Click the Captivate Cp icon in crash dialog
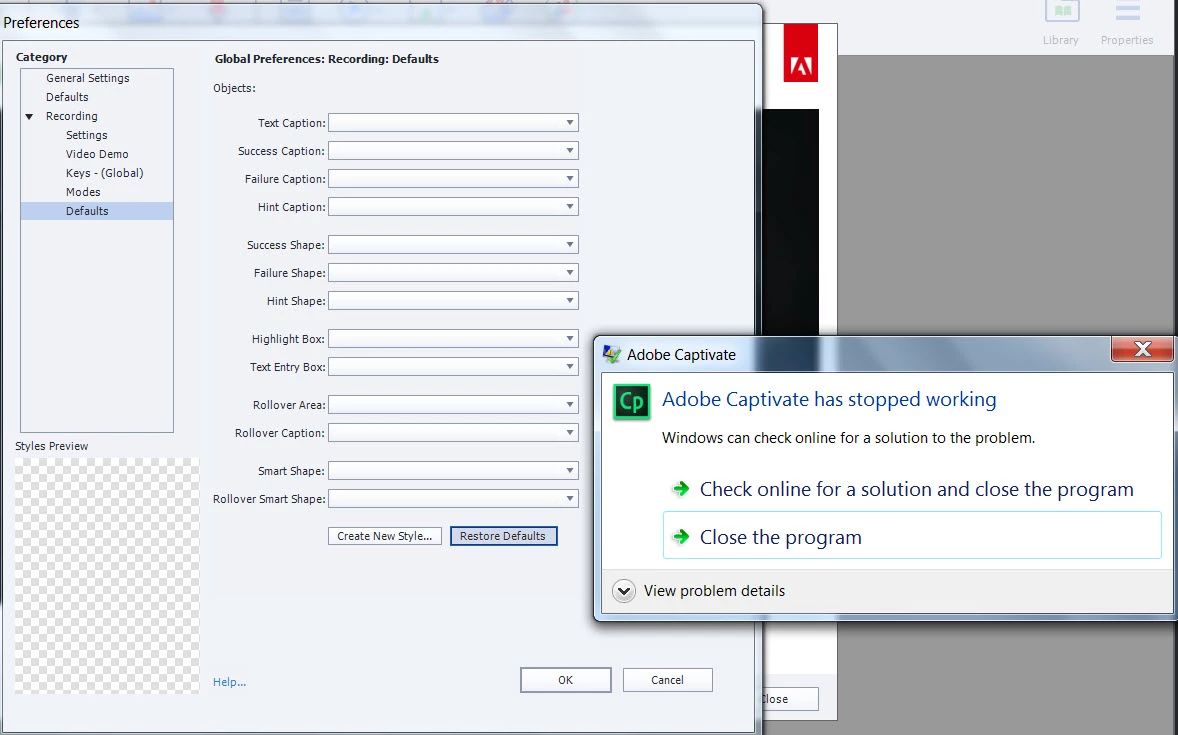Screen dimensions: 1178x735 632,402
